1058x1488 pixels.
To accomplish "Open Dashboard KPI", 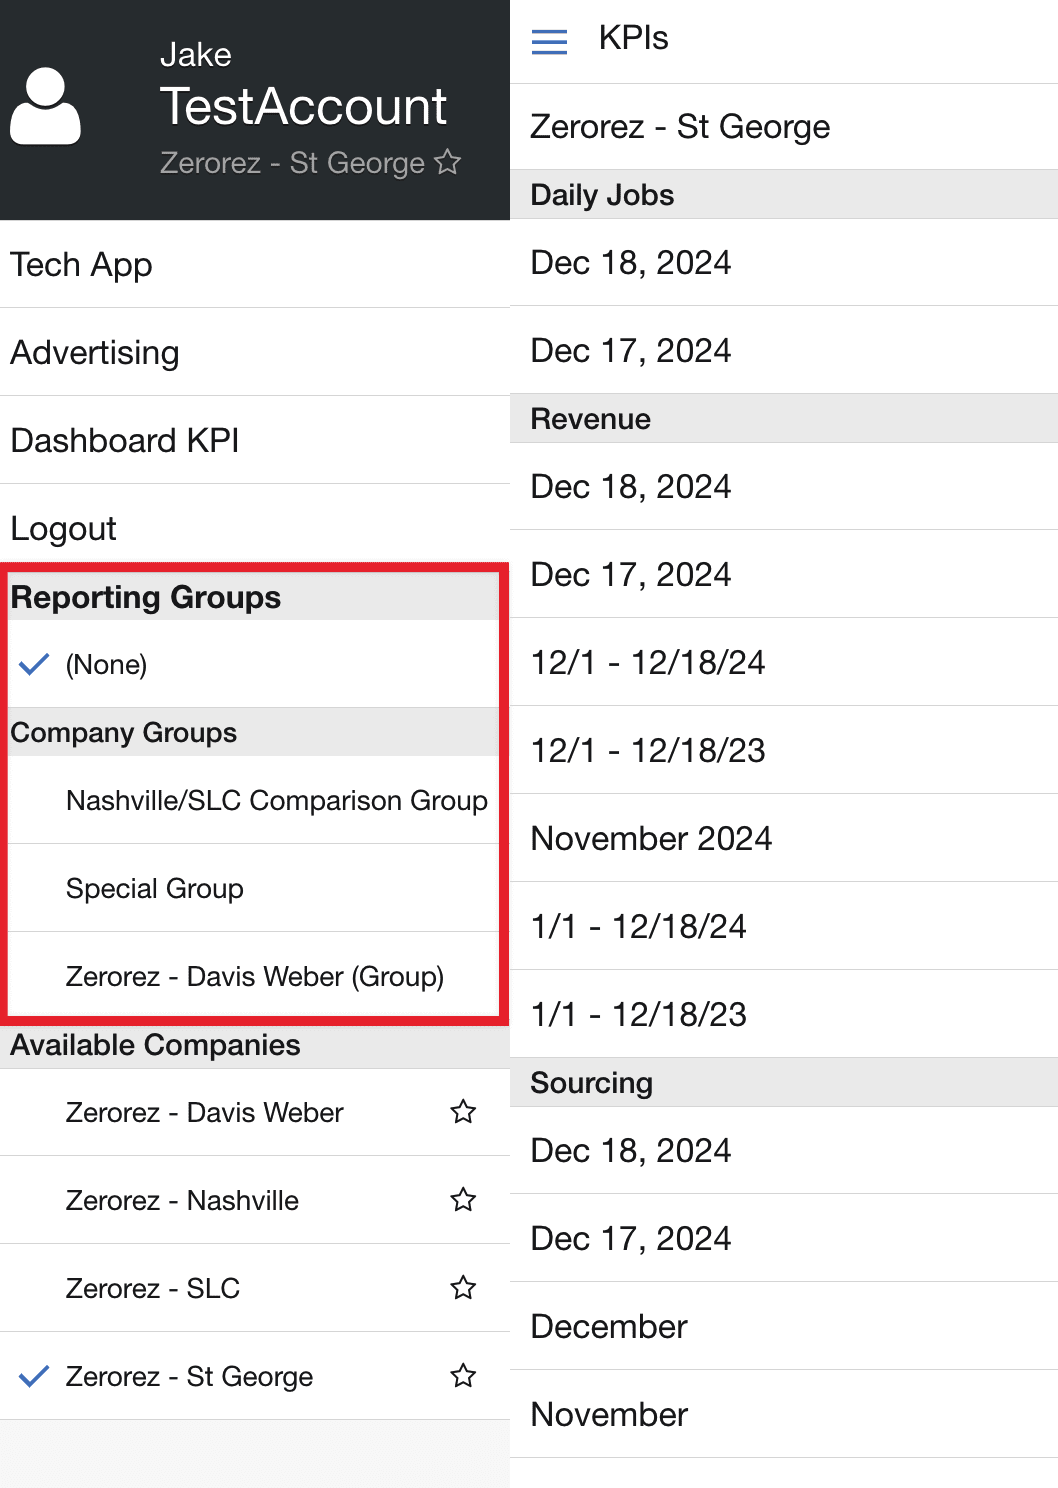I will click(255, 440).
